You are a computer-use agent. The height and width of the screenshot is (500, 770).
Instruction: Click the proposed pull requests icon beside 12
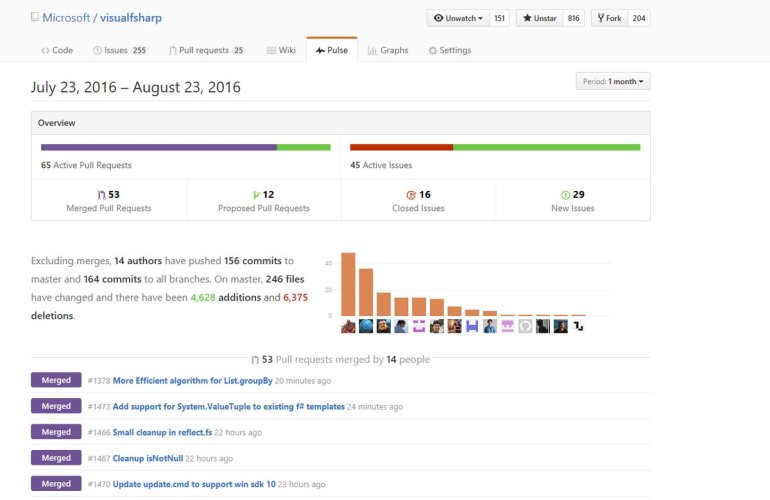(256, 194)
